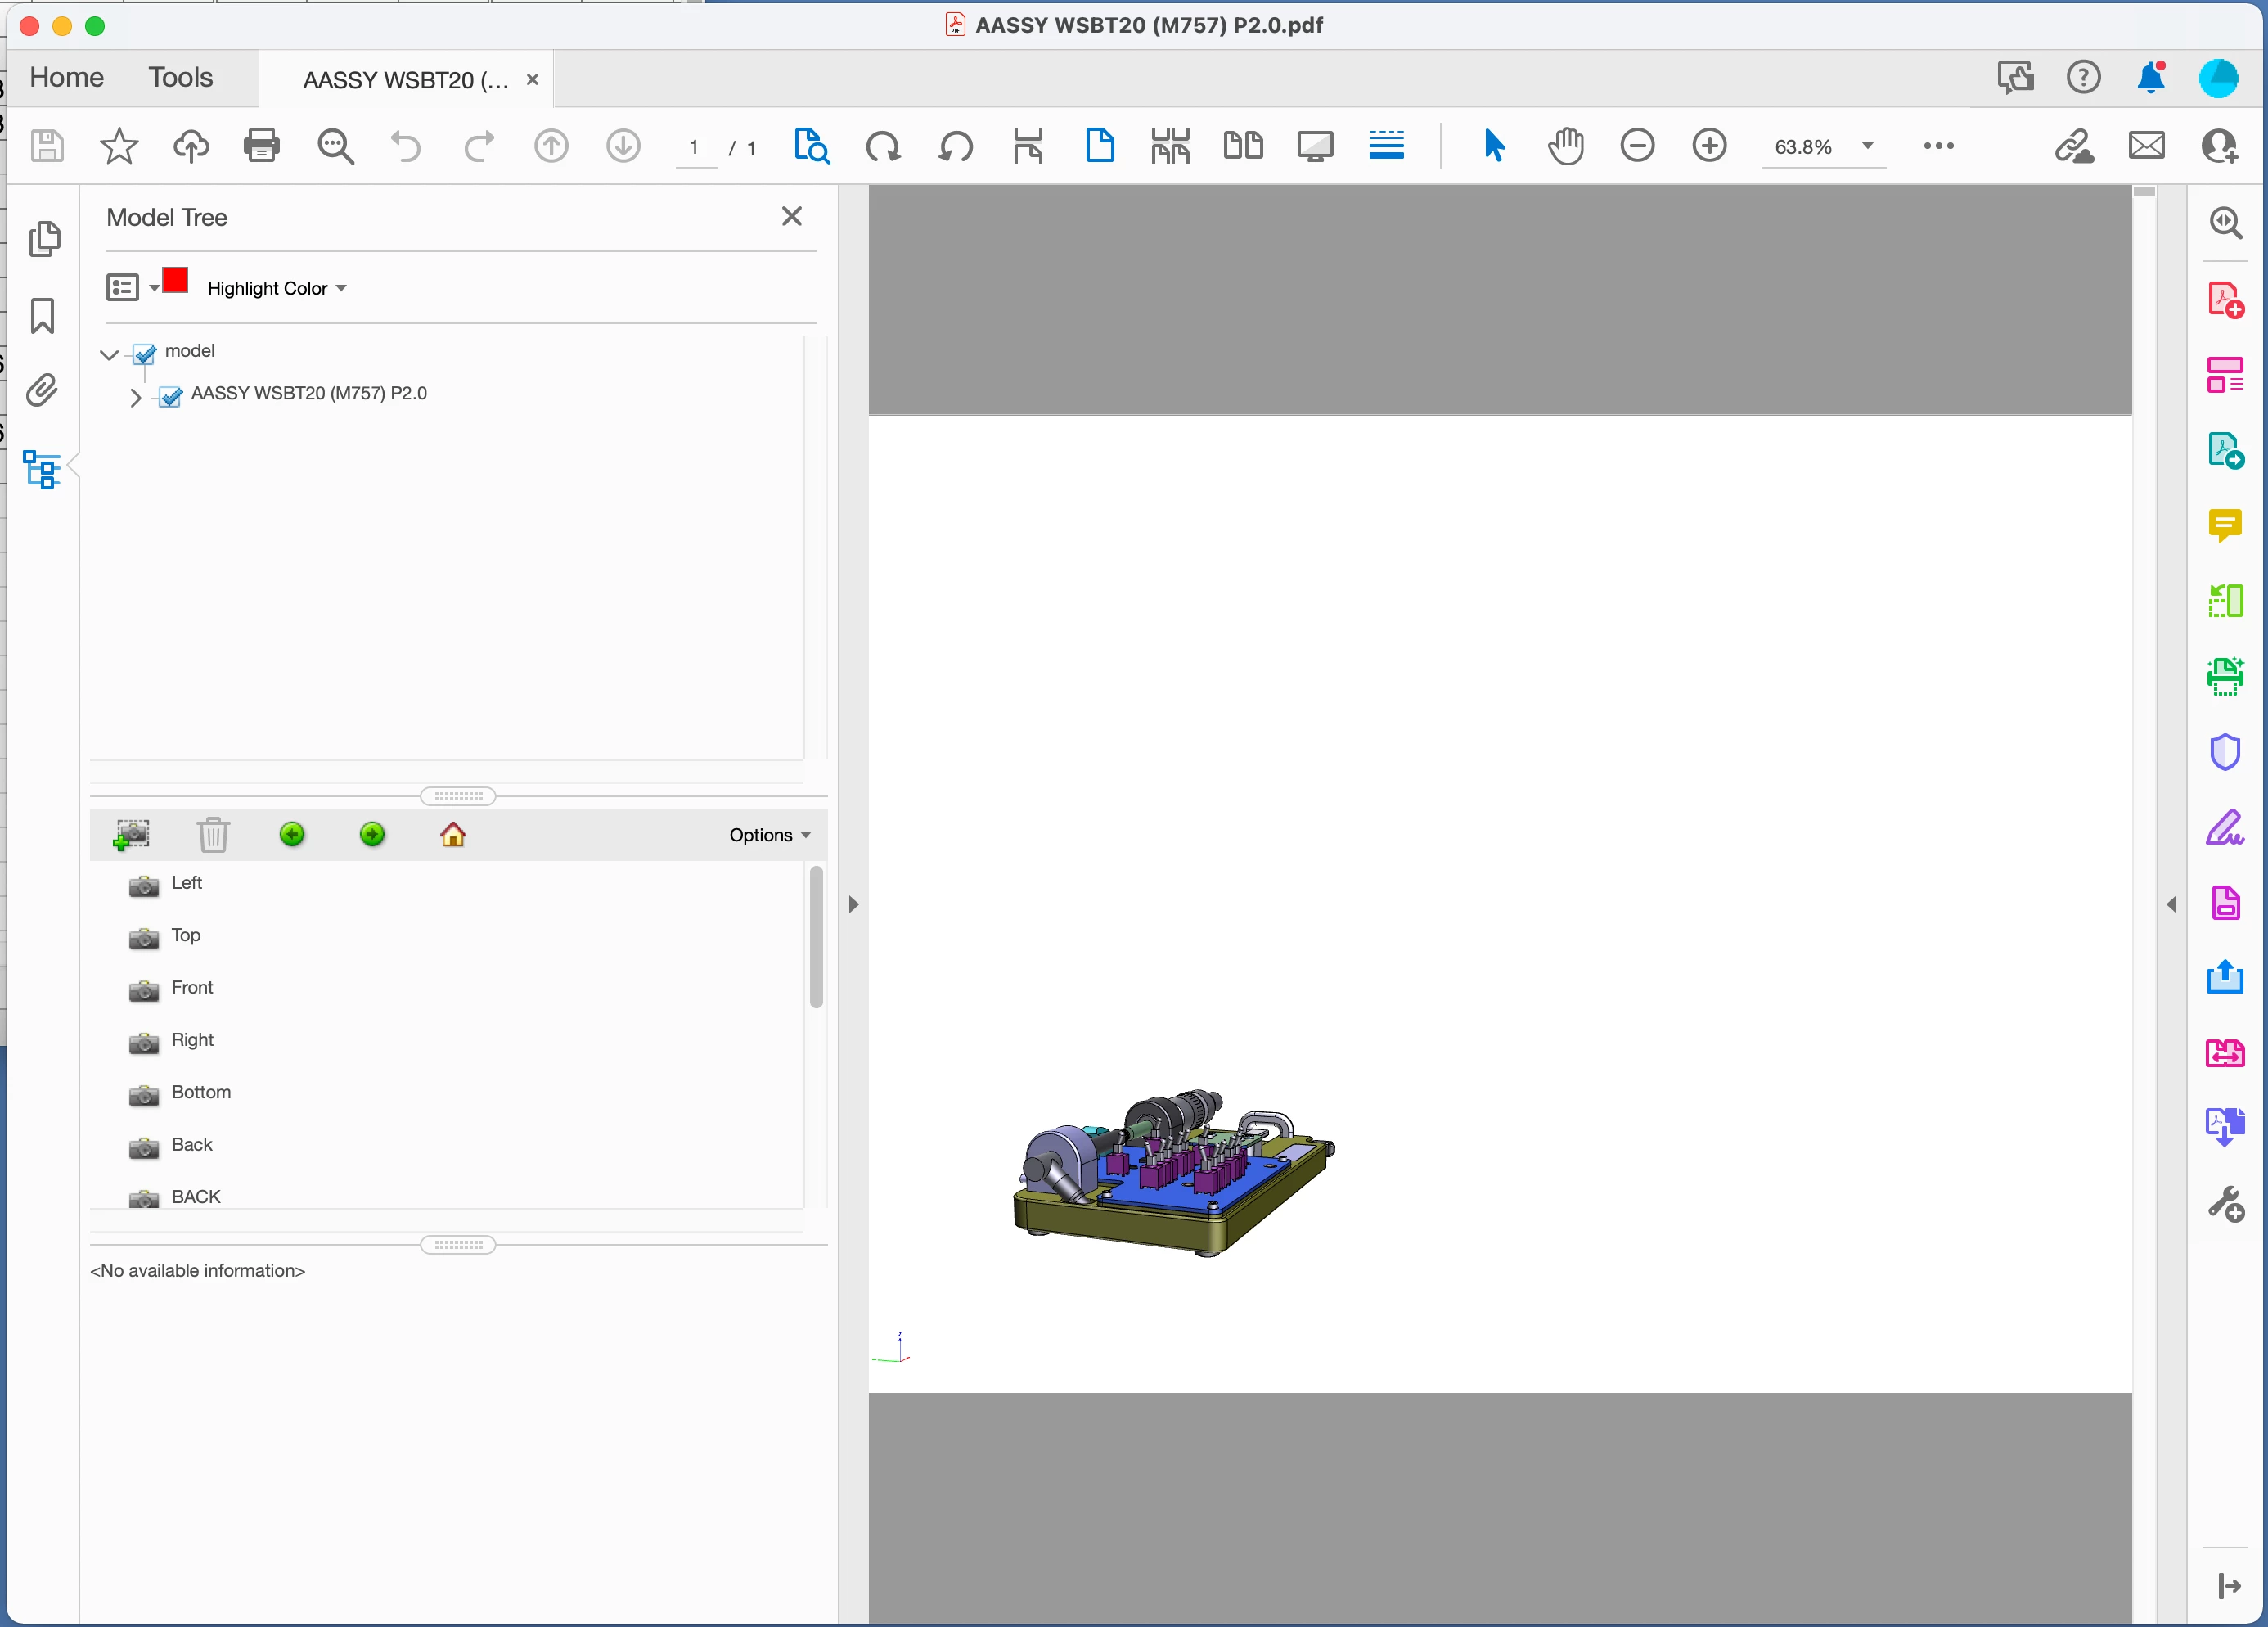The height and width of the screenshot is (1627, 2268).
Task: Click the Create camera view icon
Action: pyautogui.click(x=131, y=834)
